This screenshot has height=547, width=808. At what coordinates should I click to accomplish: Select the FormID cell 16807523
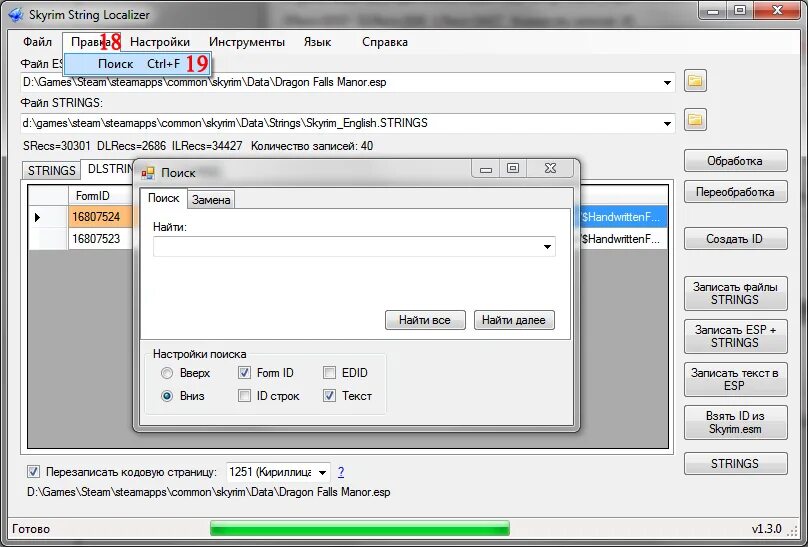(x=100, y=238)
